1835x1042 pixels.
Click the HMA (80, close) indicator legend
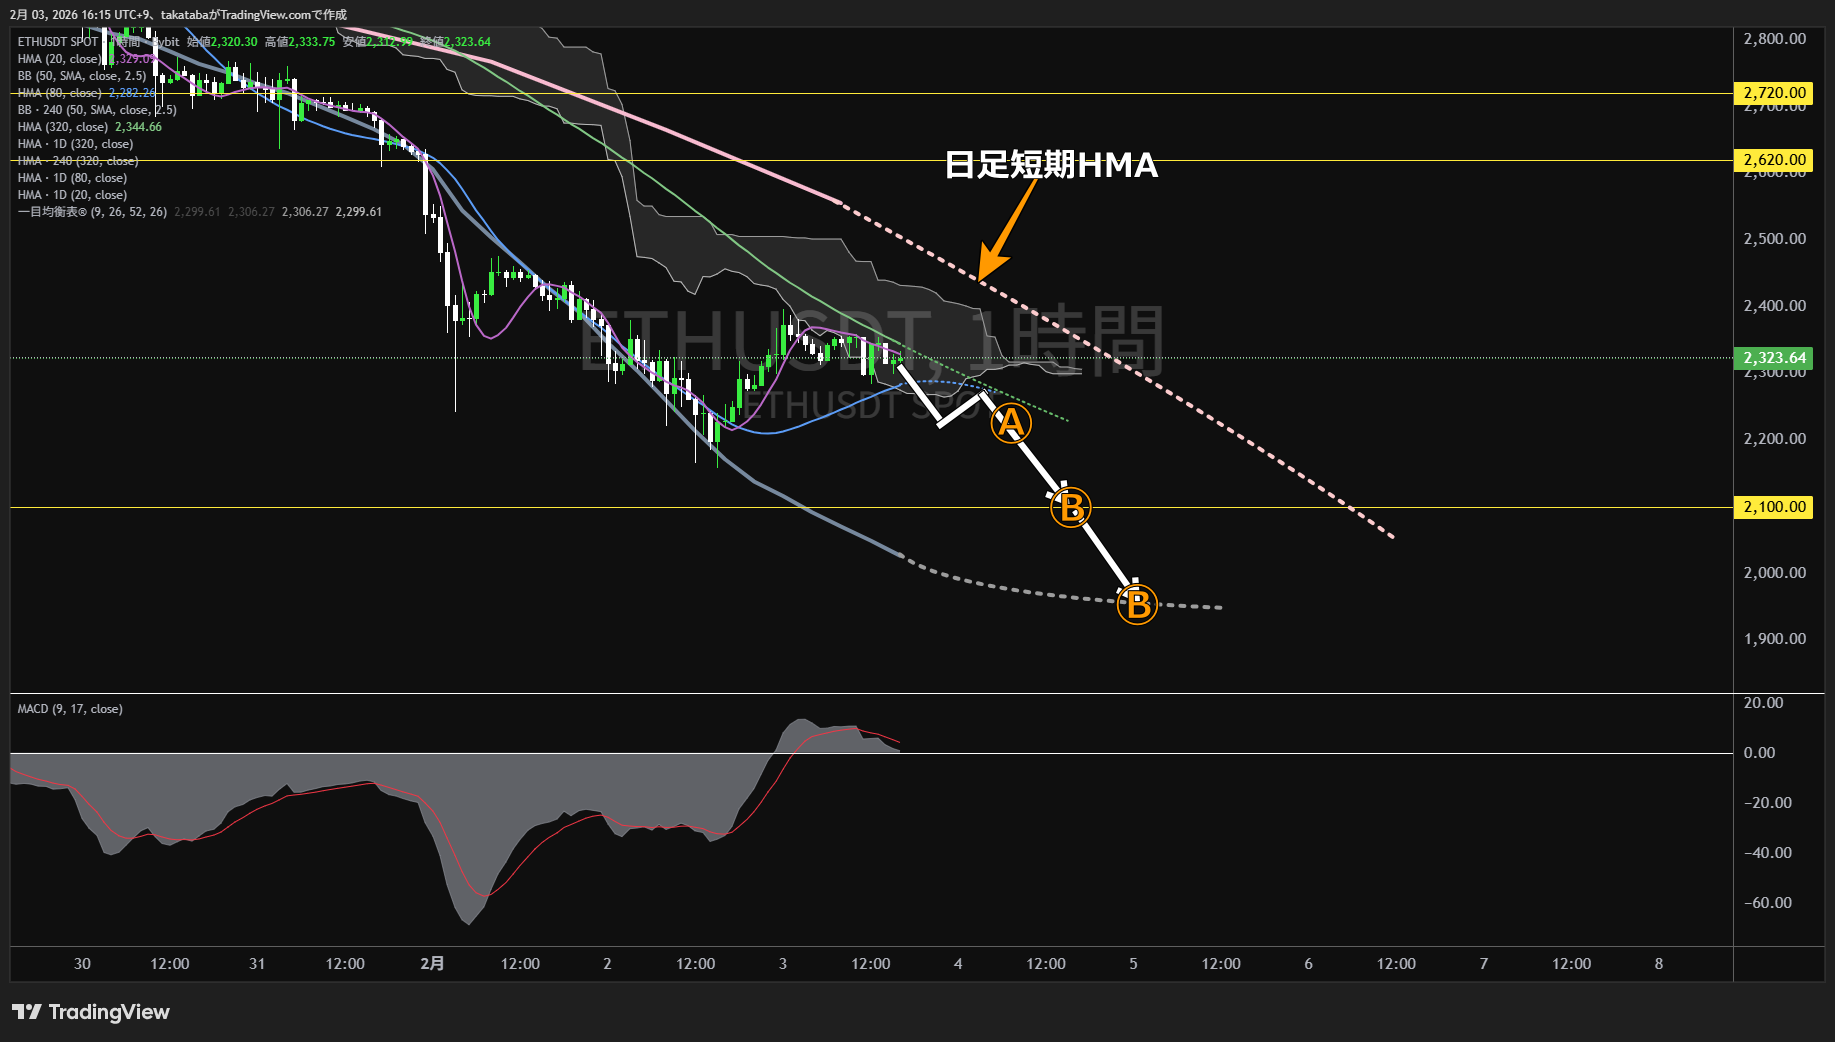(x=60, y=93)
